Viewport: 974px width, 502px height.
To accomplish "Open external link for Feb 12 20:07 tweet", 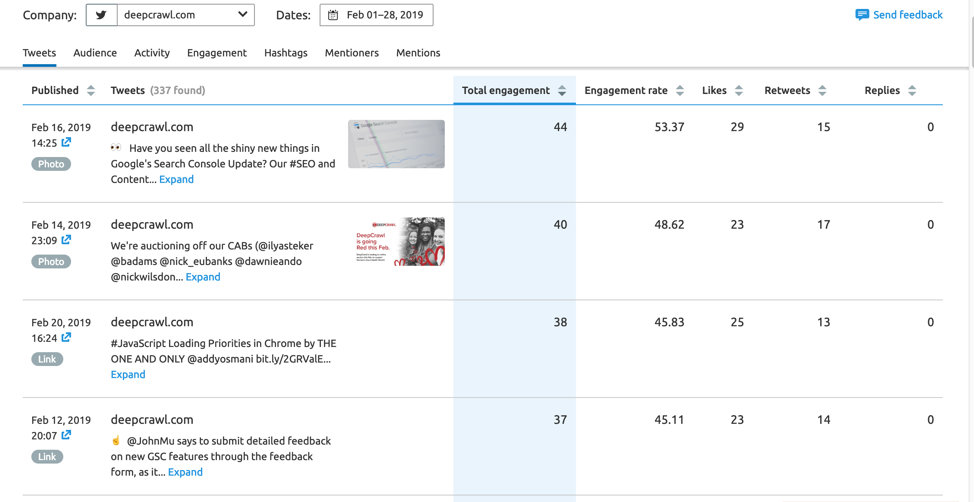I will pyautogui.click(x=66, y=434).
